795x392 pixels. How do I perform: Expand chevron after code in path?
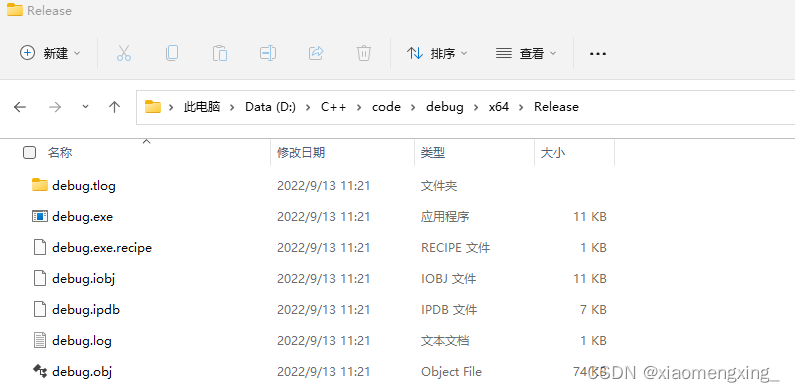pyautogui.click(x=413, y=107)
